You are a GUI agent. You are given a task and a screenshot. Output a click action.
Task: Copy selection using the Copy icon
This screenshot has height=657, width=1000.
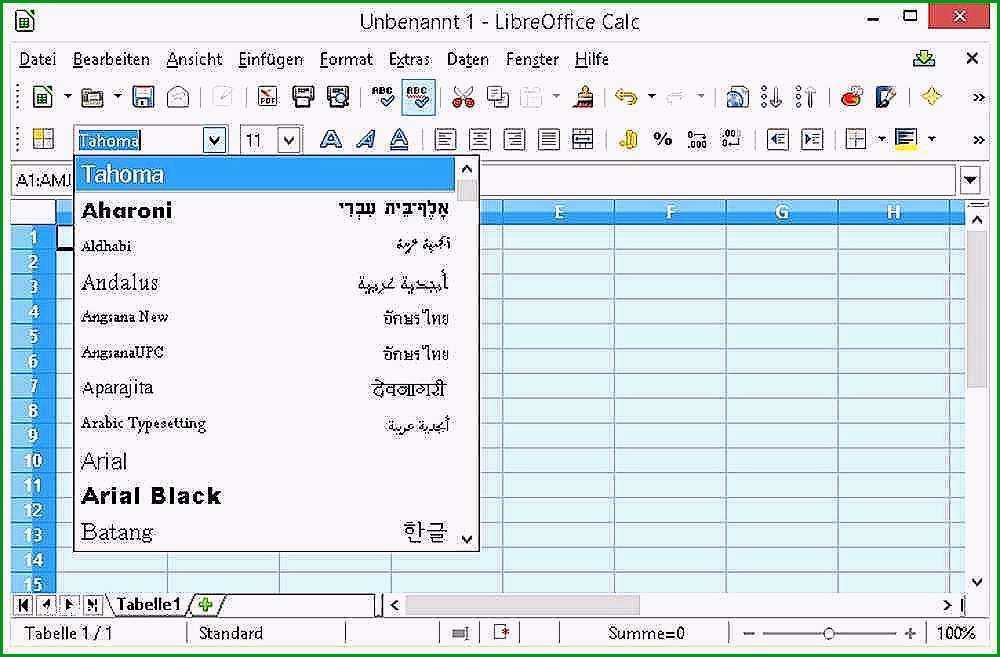point(497,97)
